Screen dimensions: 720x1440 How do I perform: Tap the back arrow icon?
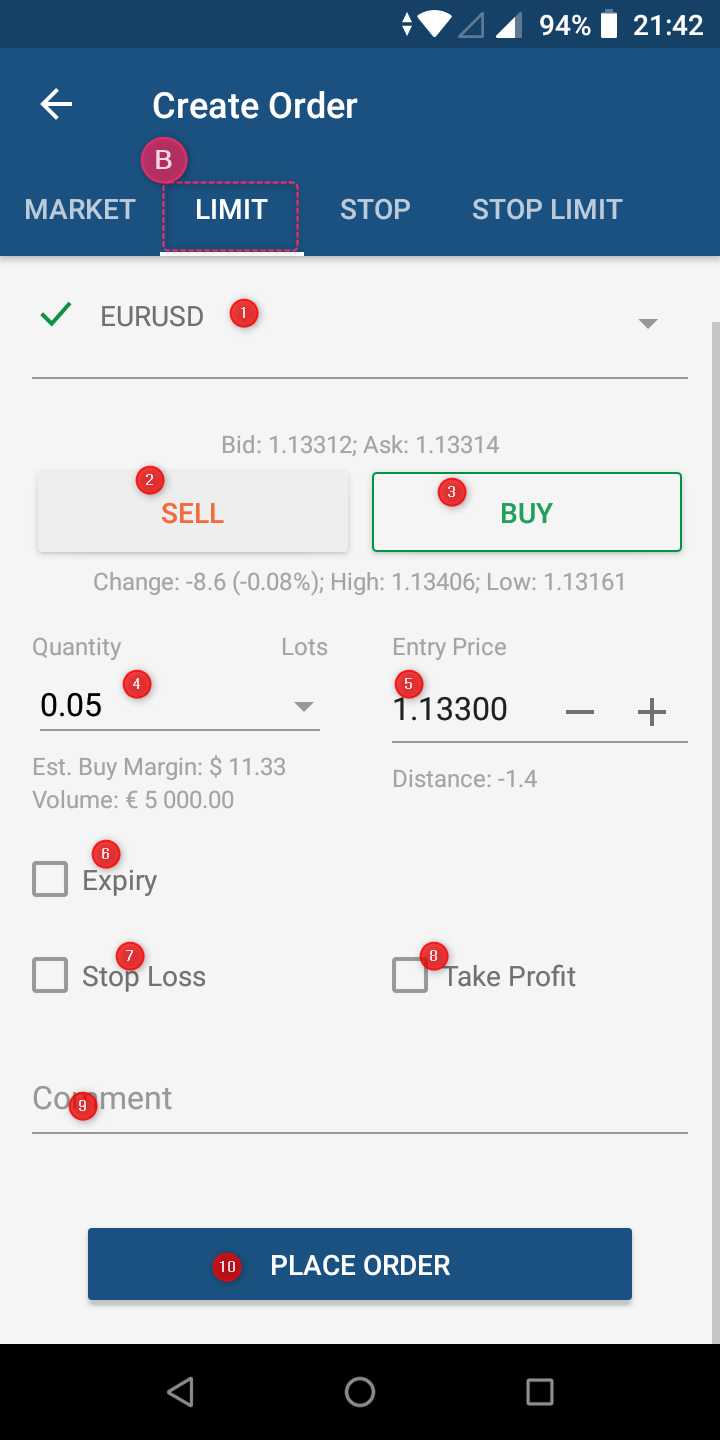57,105
